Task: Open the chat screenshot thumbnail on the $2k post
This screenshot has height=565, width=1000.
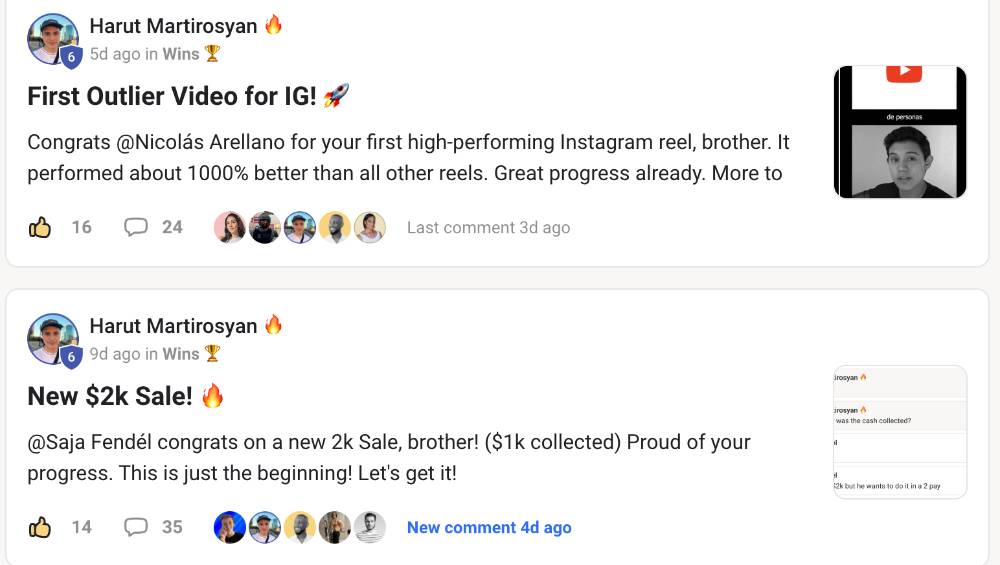Action: (x=900, y=432)
